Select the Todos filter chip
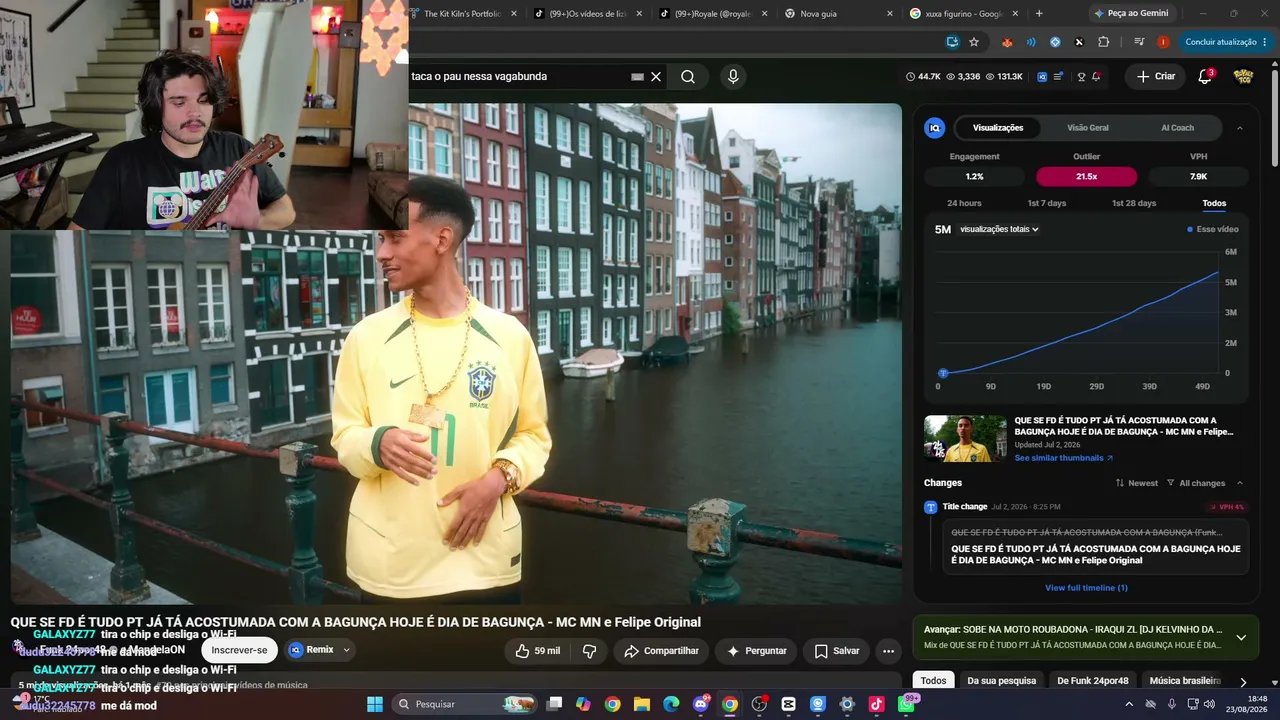 click(x=933, y=681)
